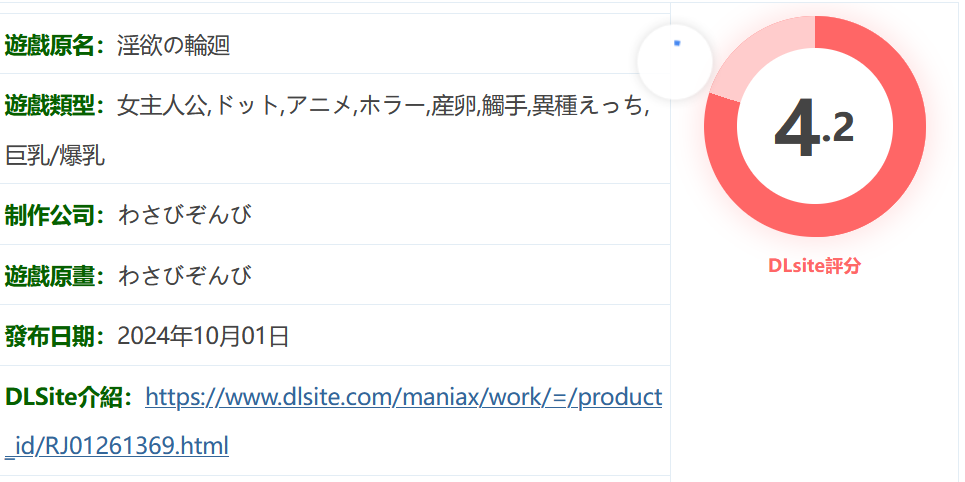Click the 制作公司 label

click(54, 215)
